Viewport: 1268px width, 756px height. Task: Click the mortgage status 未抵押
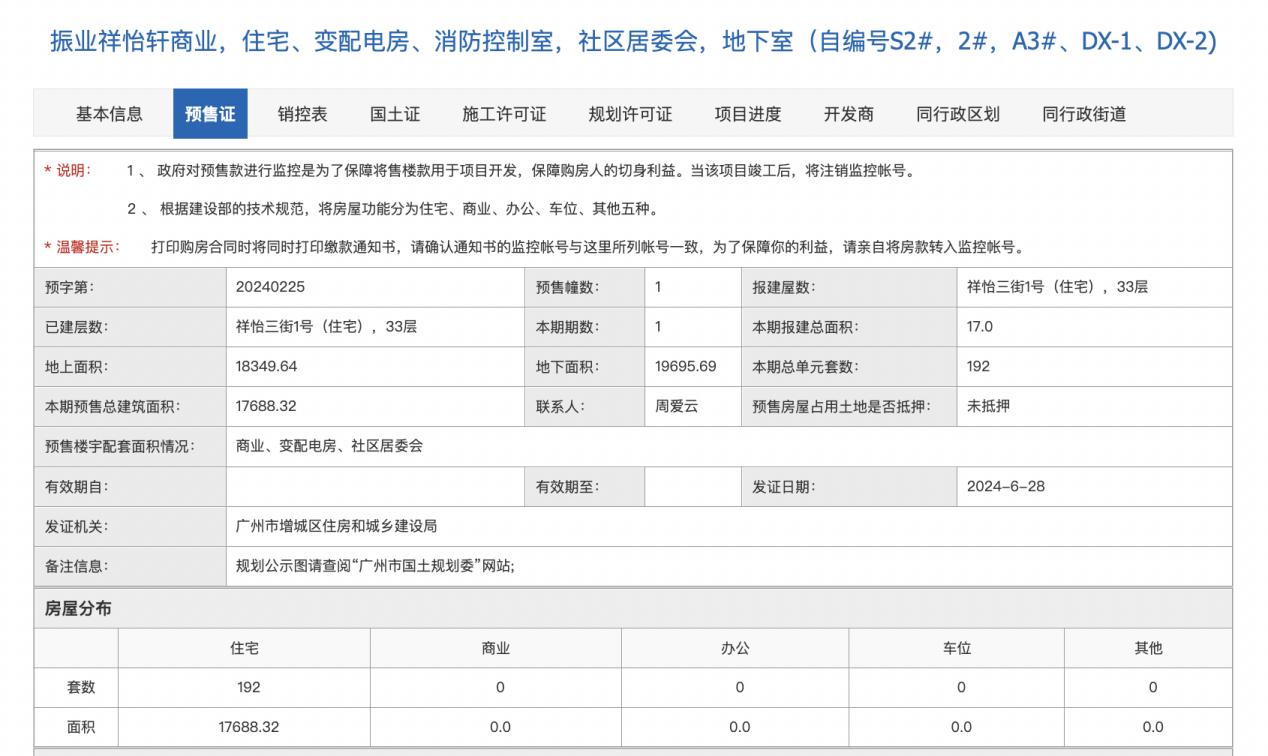[988, 407]
